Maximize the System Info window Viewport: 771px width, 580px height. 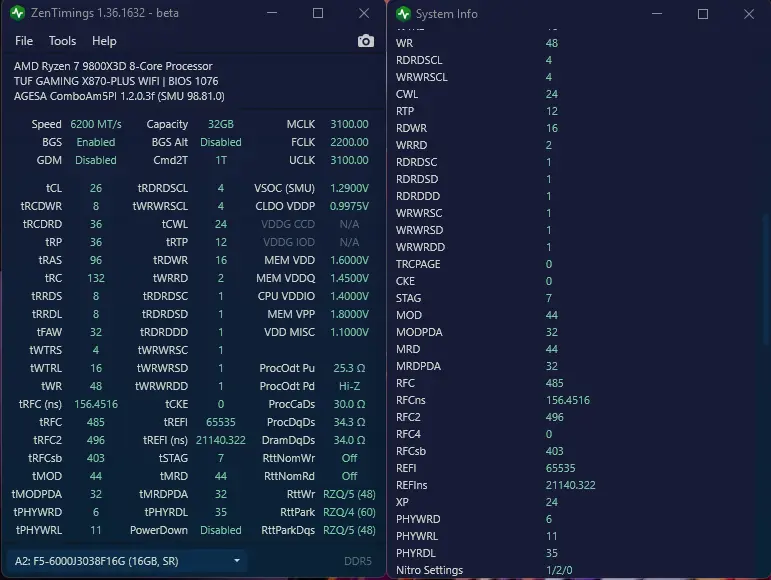coord(703,14)
